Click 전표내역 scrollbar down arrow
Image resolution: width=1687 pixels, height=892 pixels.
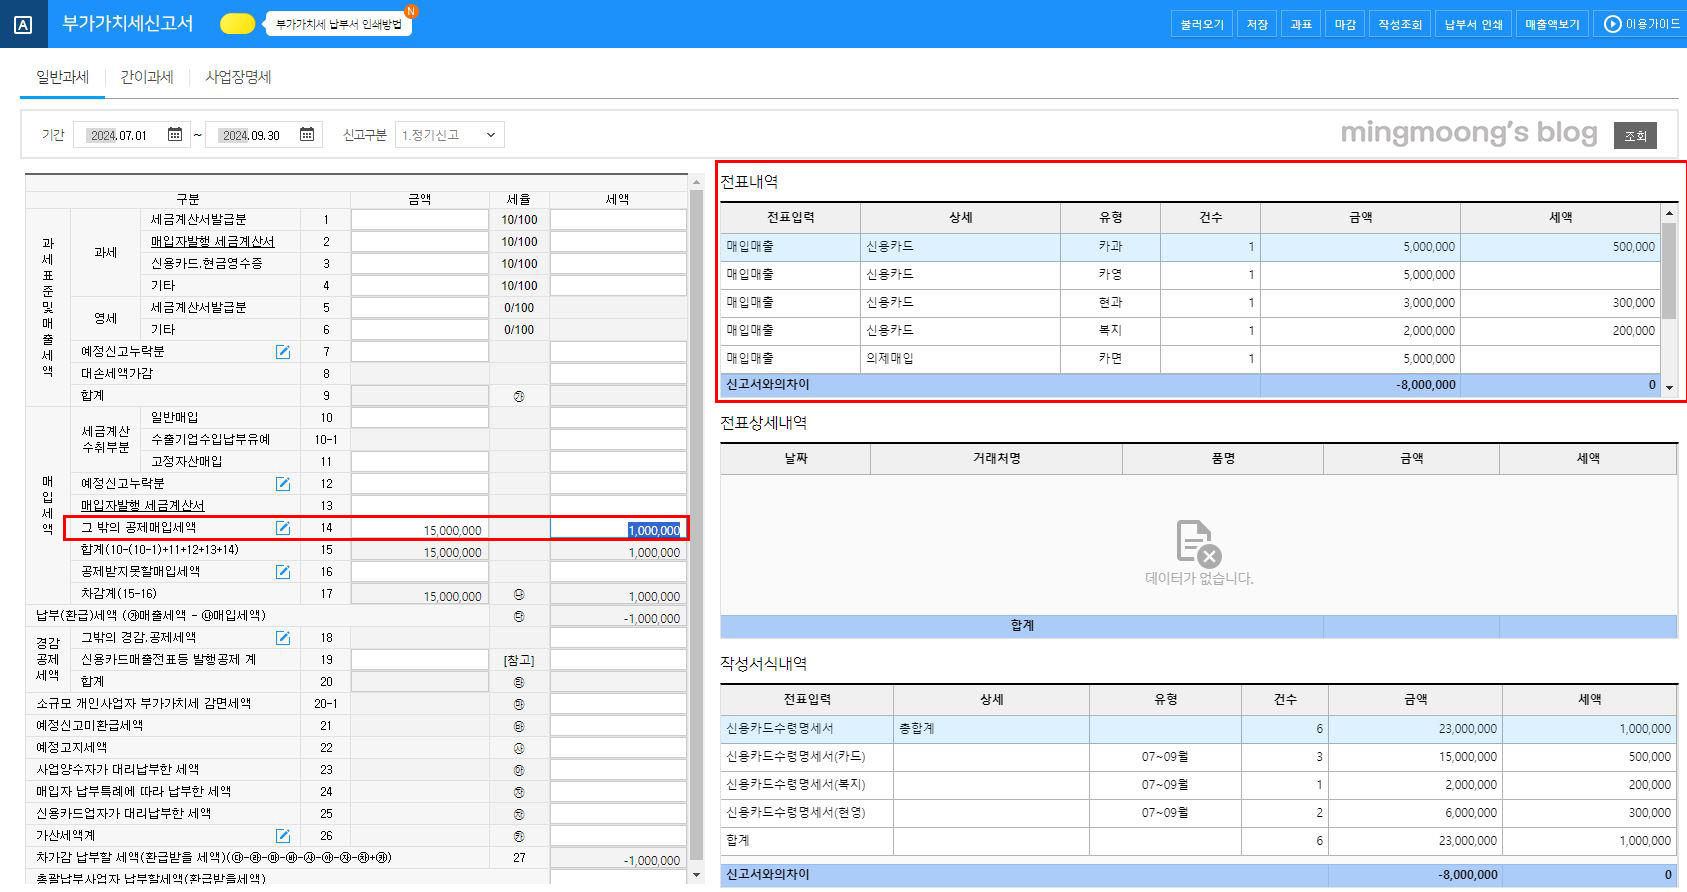tap(1669, 387)
